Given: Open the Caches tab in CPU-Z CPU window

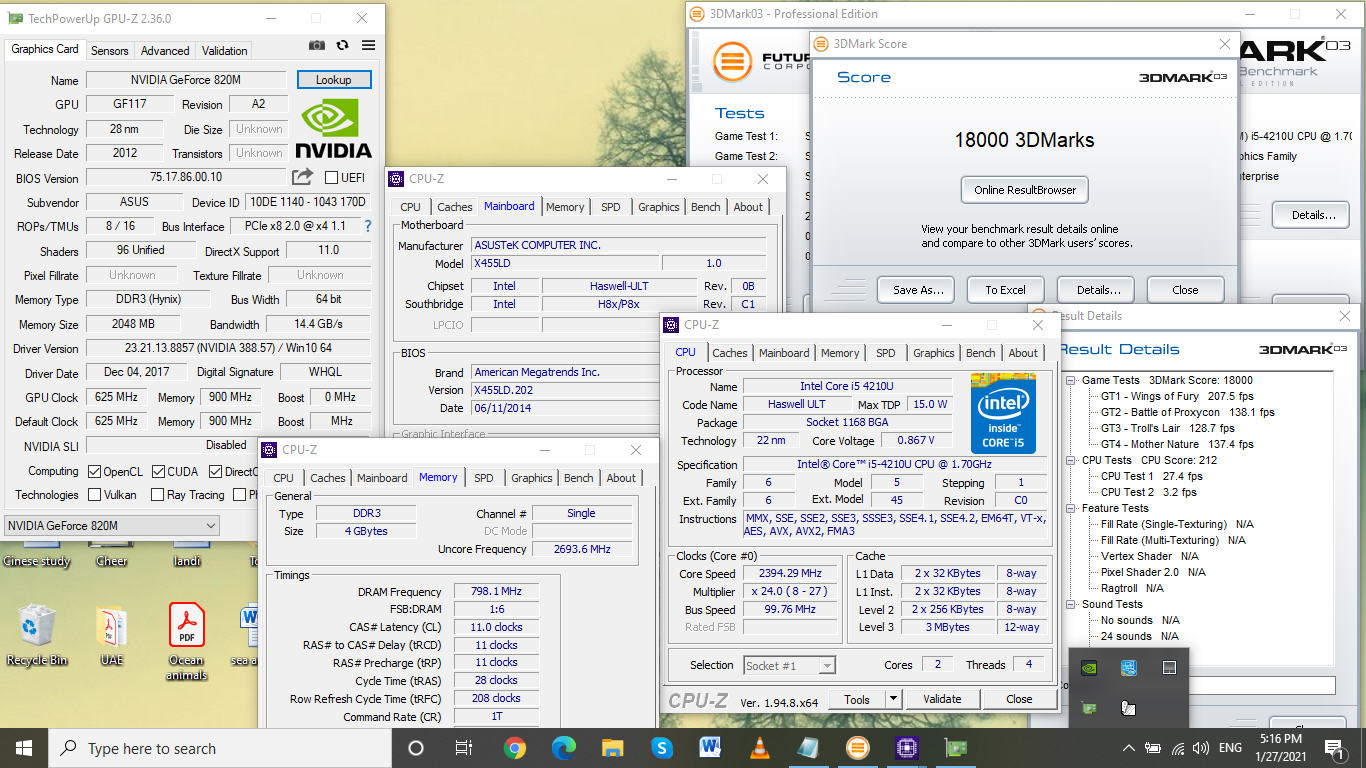Looking at the screenshot, I should pyautogui.click(x=730, y=353).
